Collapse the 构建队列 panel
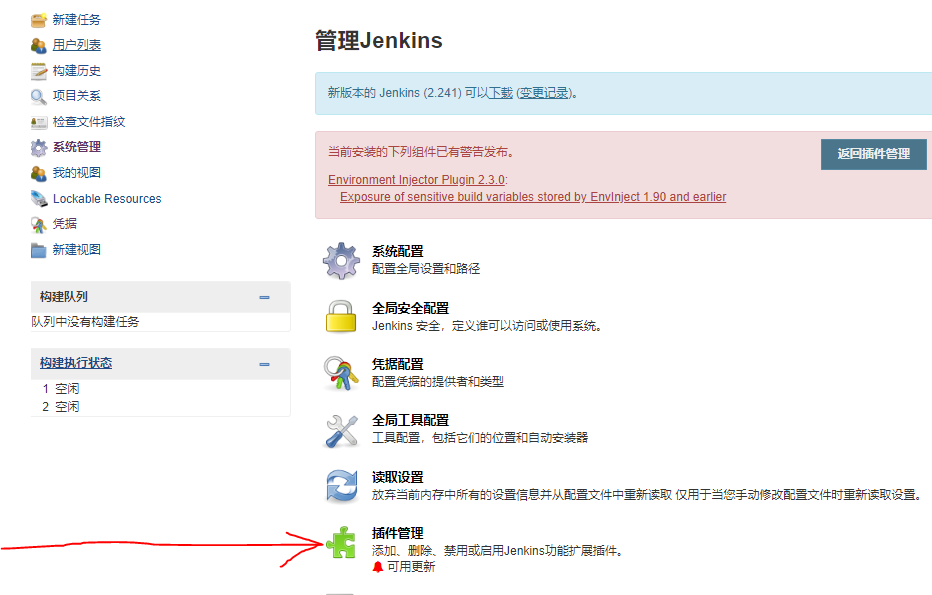This screenshot has height=595, width=932. click(x=264, y=296)
